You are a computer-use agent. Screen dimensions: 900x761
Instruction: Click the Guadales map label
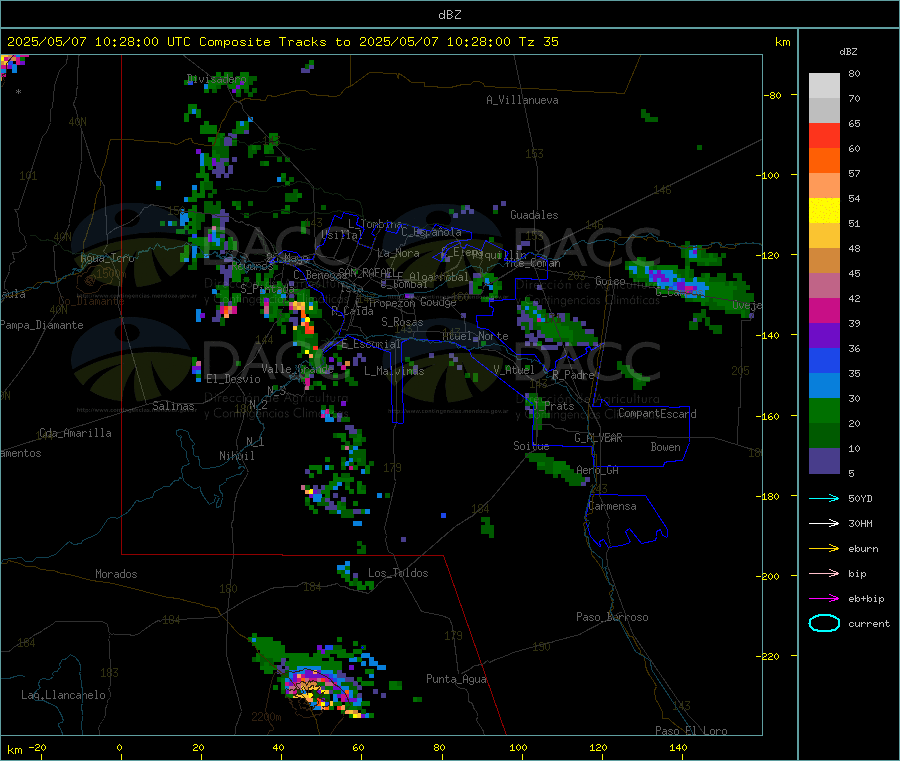point(534,215)
